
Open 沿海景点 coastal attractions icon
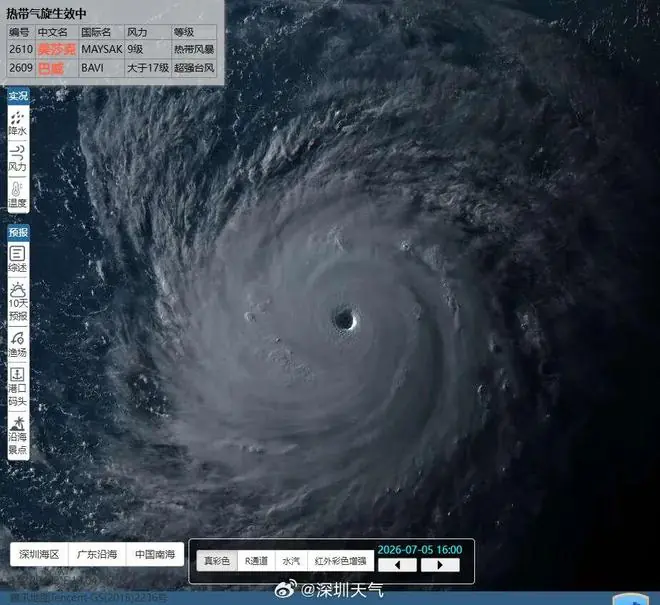tap(18, 435)
